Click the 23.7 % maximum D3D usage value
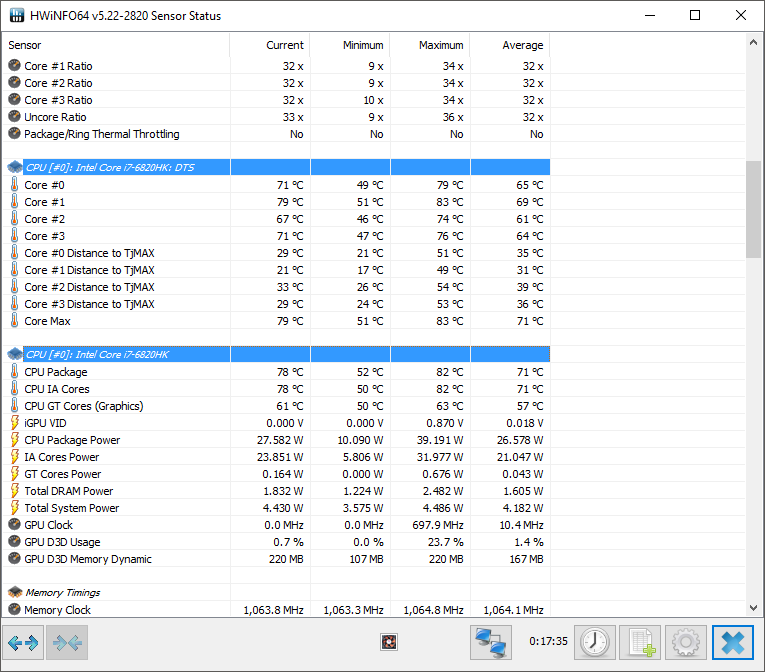The height and width of the screenshot is (672, 765). pos(446,542)
